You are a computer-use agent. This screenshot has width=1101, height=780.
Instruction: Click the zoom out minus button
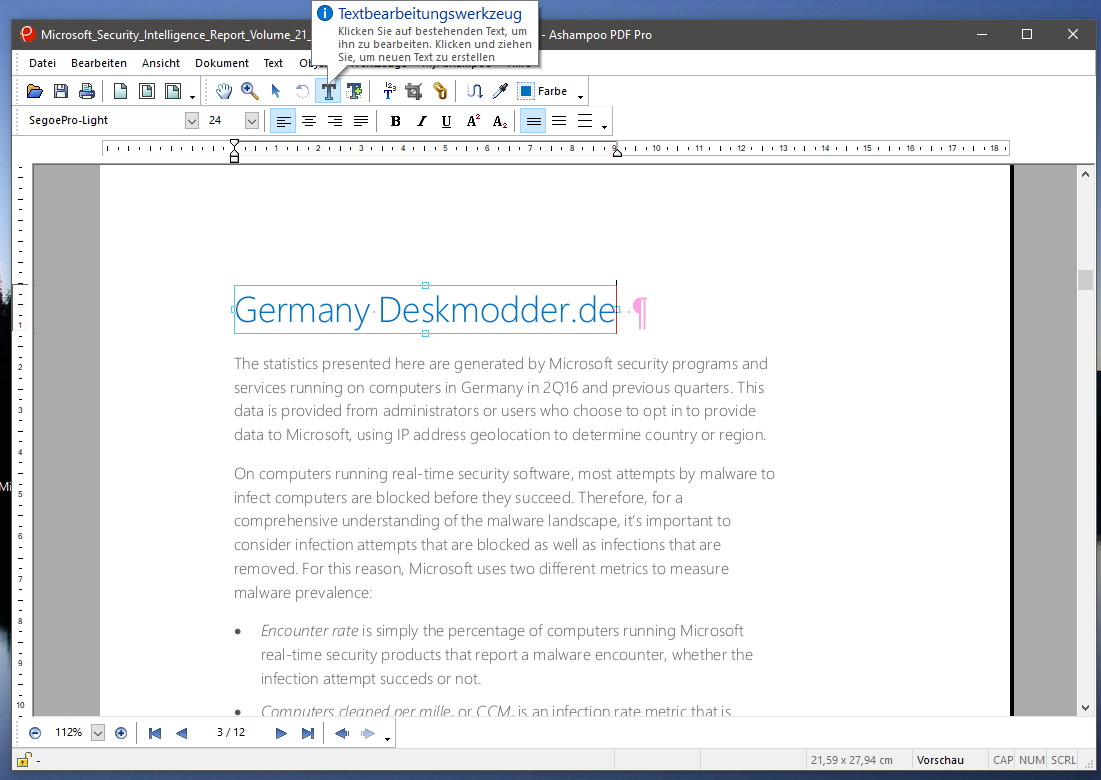click(34, 733)
